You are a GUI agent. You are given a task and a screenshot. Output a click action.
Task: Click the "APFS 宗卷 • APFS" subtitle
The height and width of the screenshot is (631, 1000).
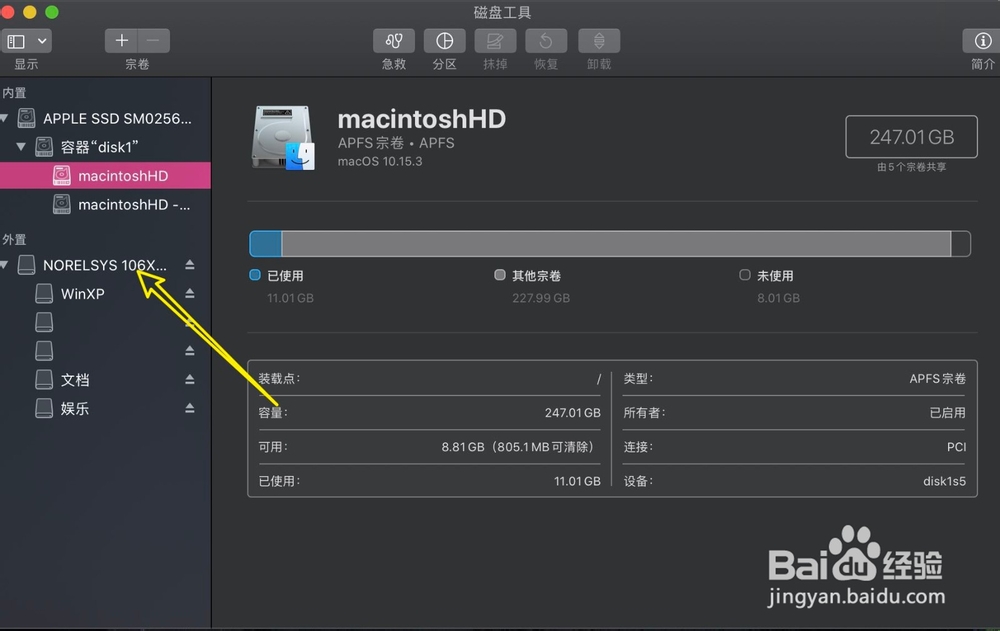[396, 143]
